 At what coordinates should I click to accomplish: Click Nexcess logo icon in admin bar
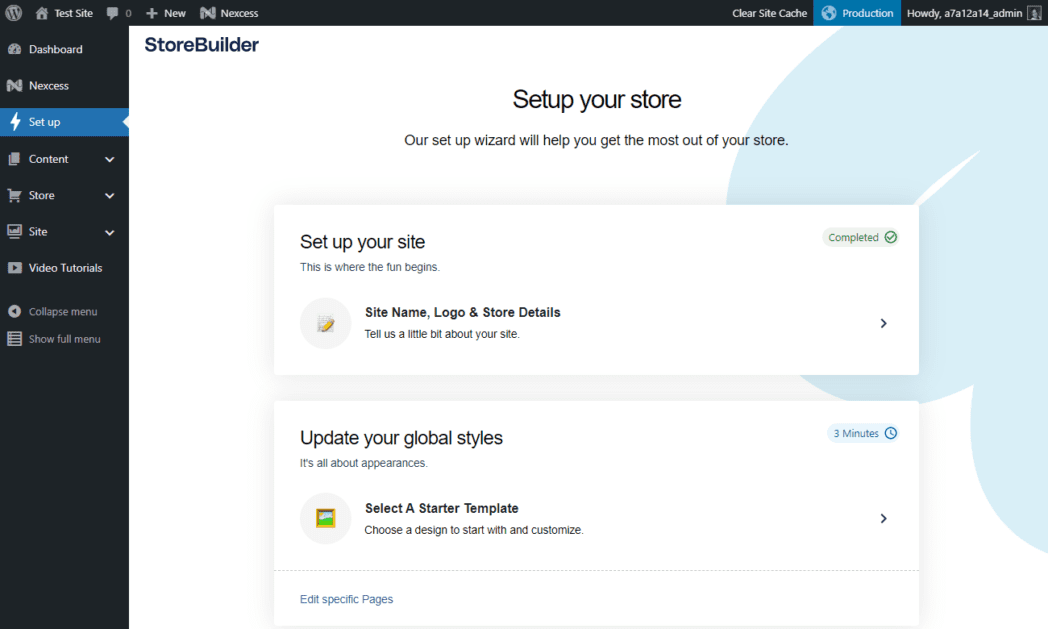coord(208,13)
